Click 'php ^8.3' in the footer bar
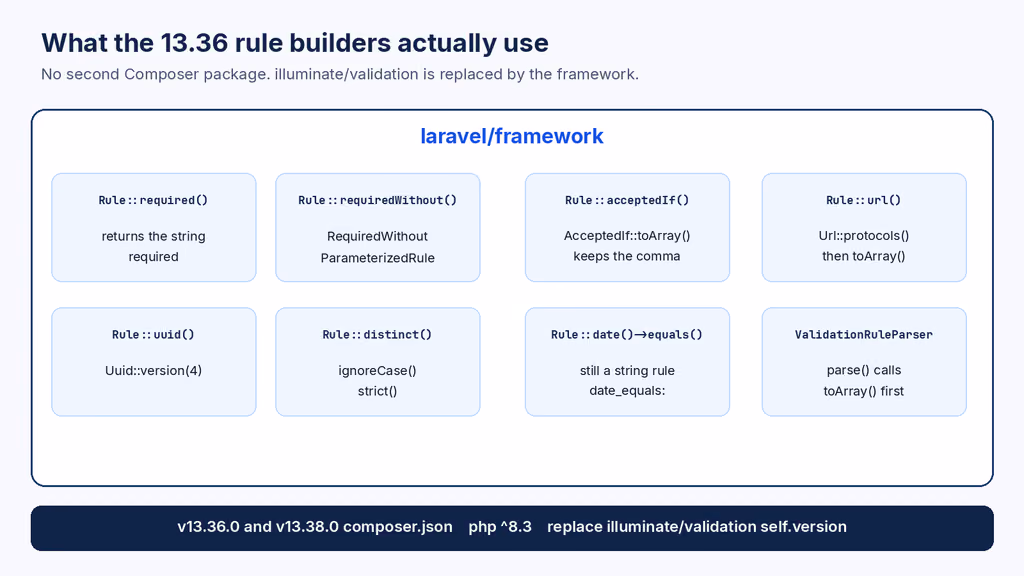 (x=500, y=527)
